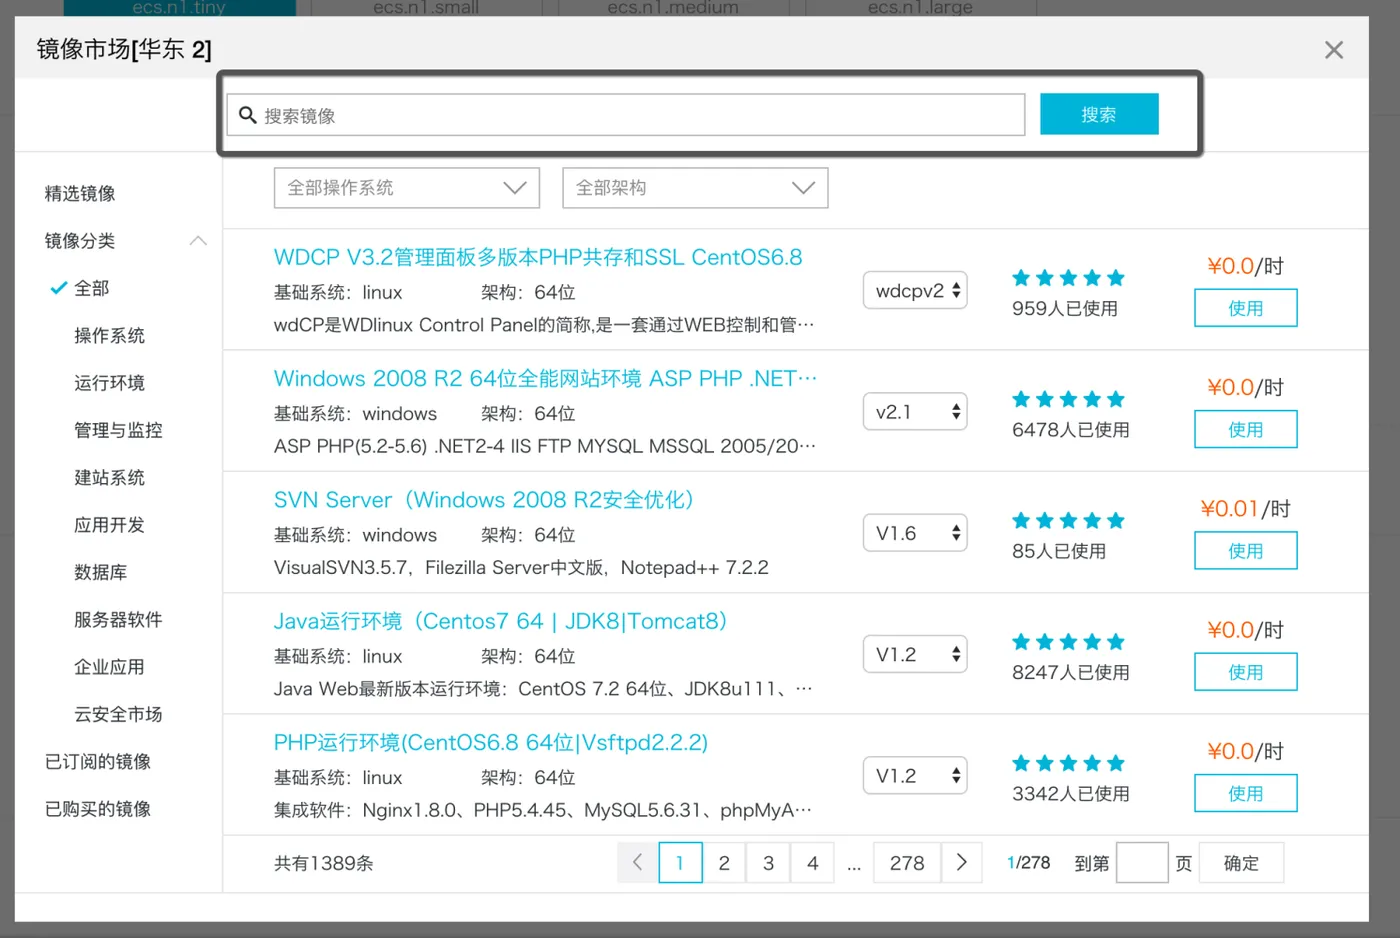Viewport: 1400px width, 938px height.
Task: Click the VisualSVN3.5.7 description text
Action: 521,567
